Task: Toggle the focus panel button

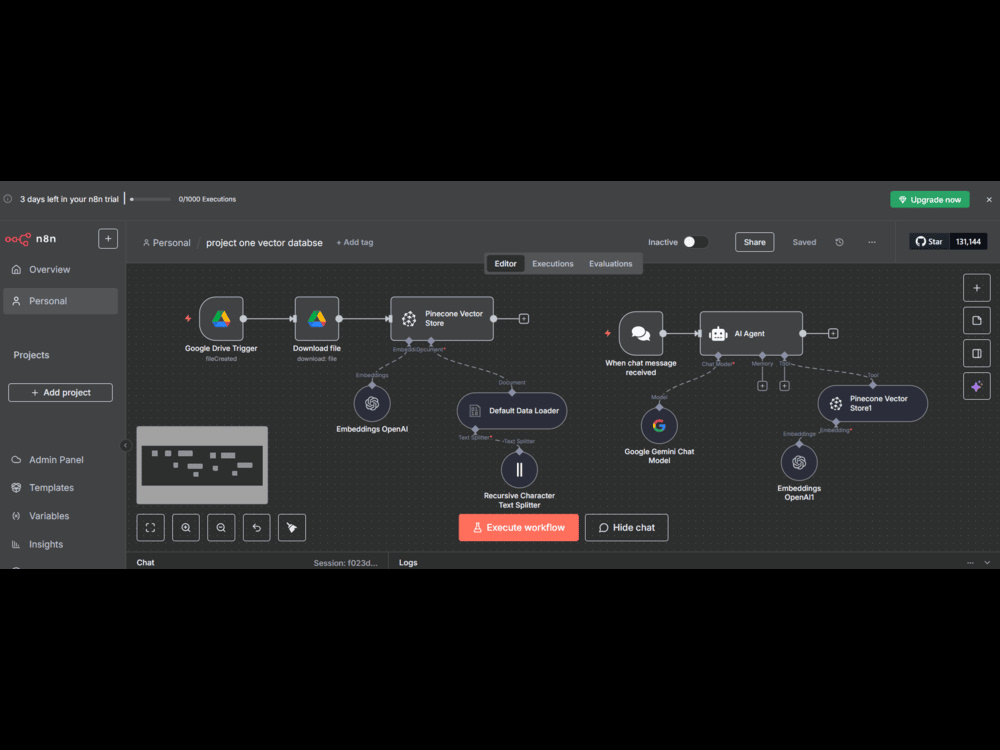Action: [x=976, y=353]
